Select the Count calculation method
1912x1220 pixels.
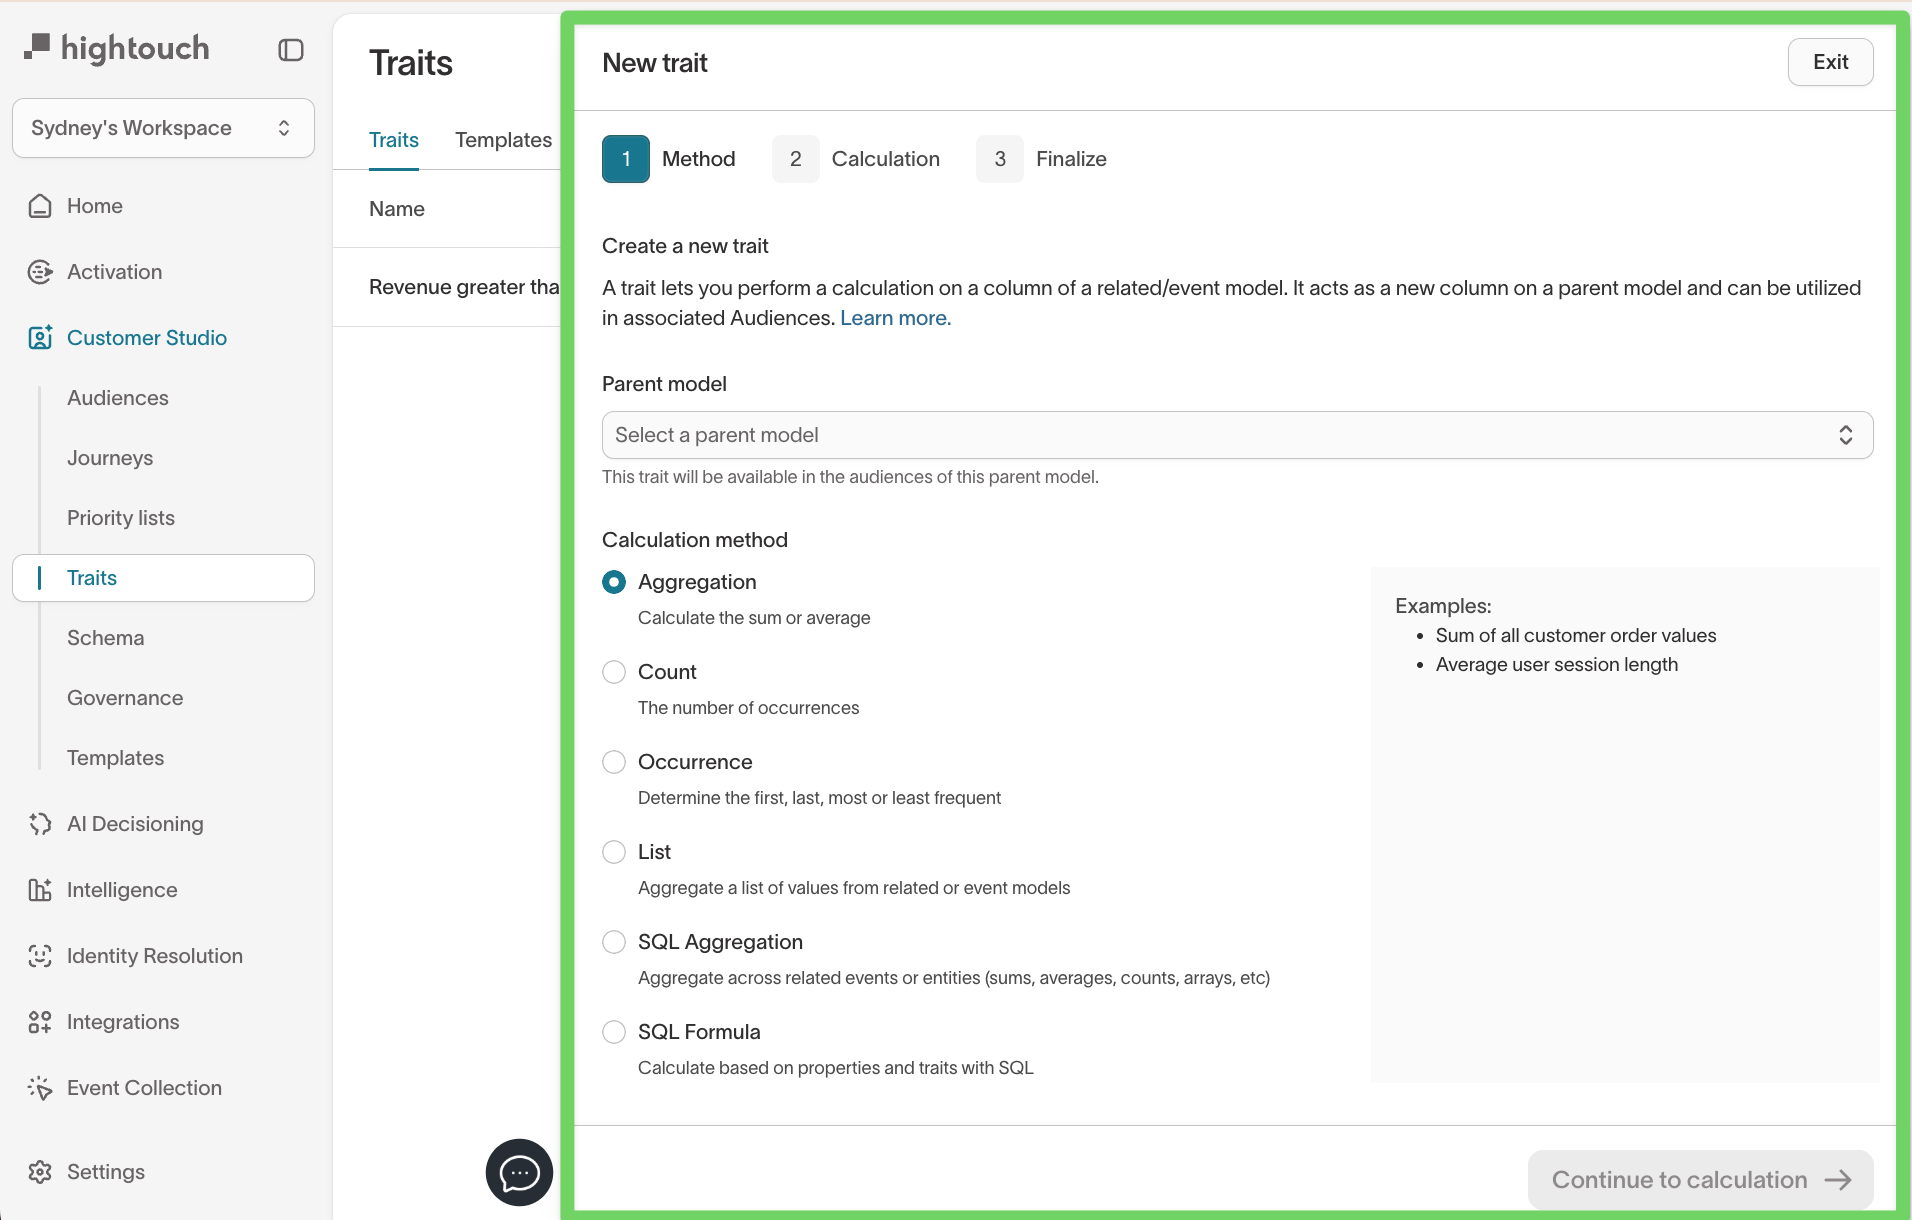coord(614,672)
